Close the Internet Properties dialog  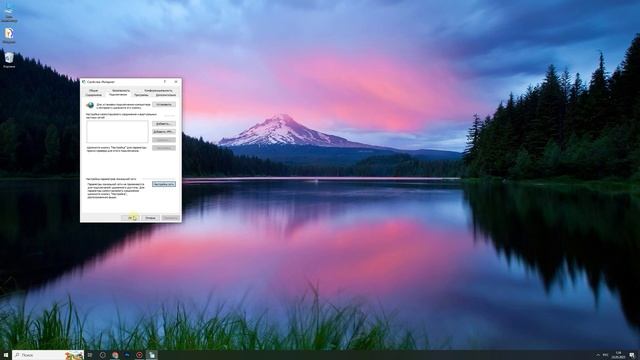click(x=176, y=82)
